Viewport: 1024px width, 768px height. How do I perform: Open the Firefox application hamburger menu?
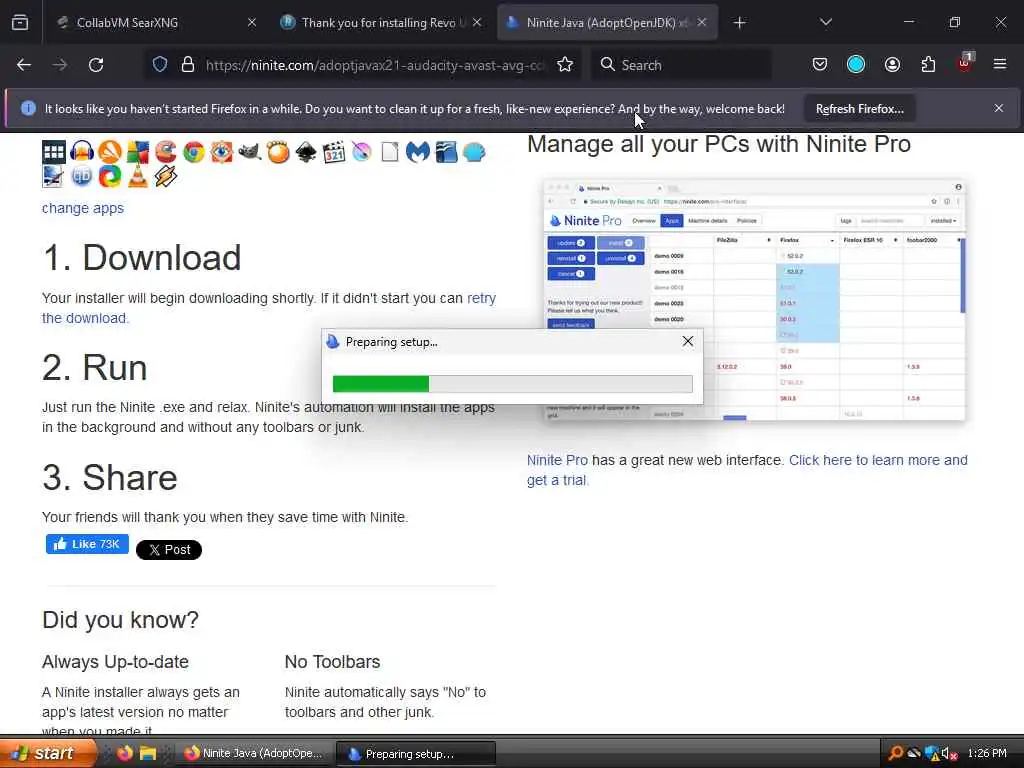coord(1000,65)
